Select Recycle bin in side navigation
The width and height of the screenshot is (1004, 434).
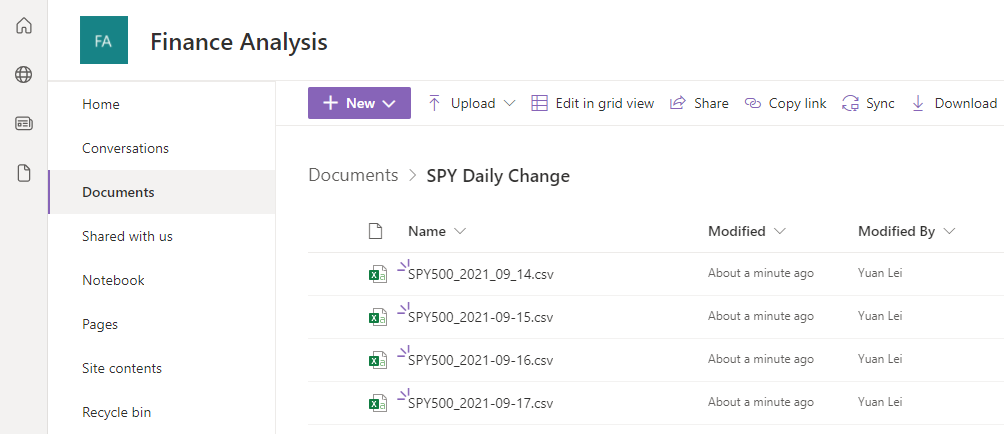click(116, 412)
